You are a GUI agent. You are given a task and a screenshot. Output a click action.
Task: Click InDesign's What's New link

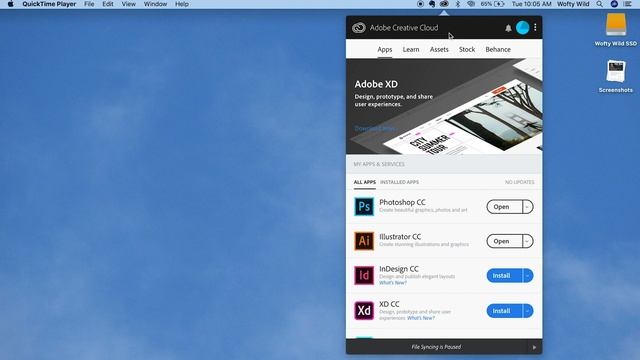(393, 283)
